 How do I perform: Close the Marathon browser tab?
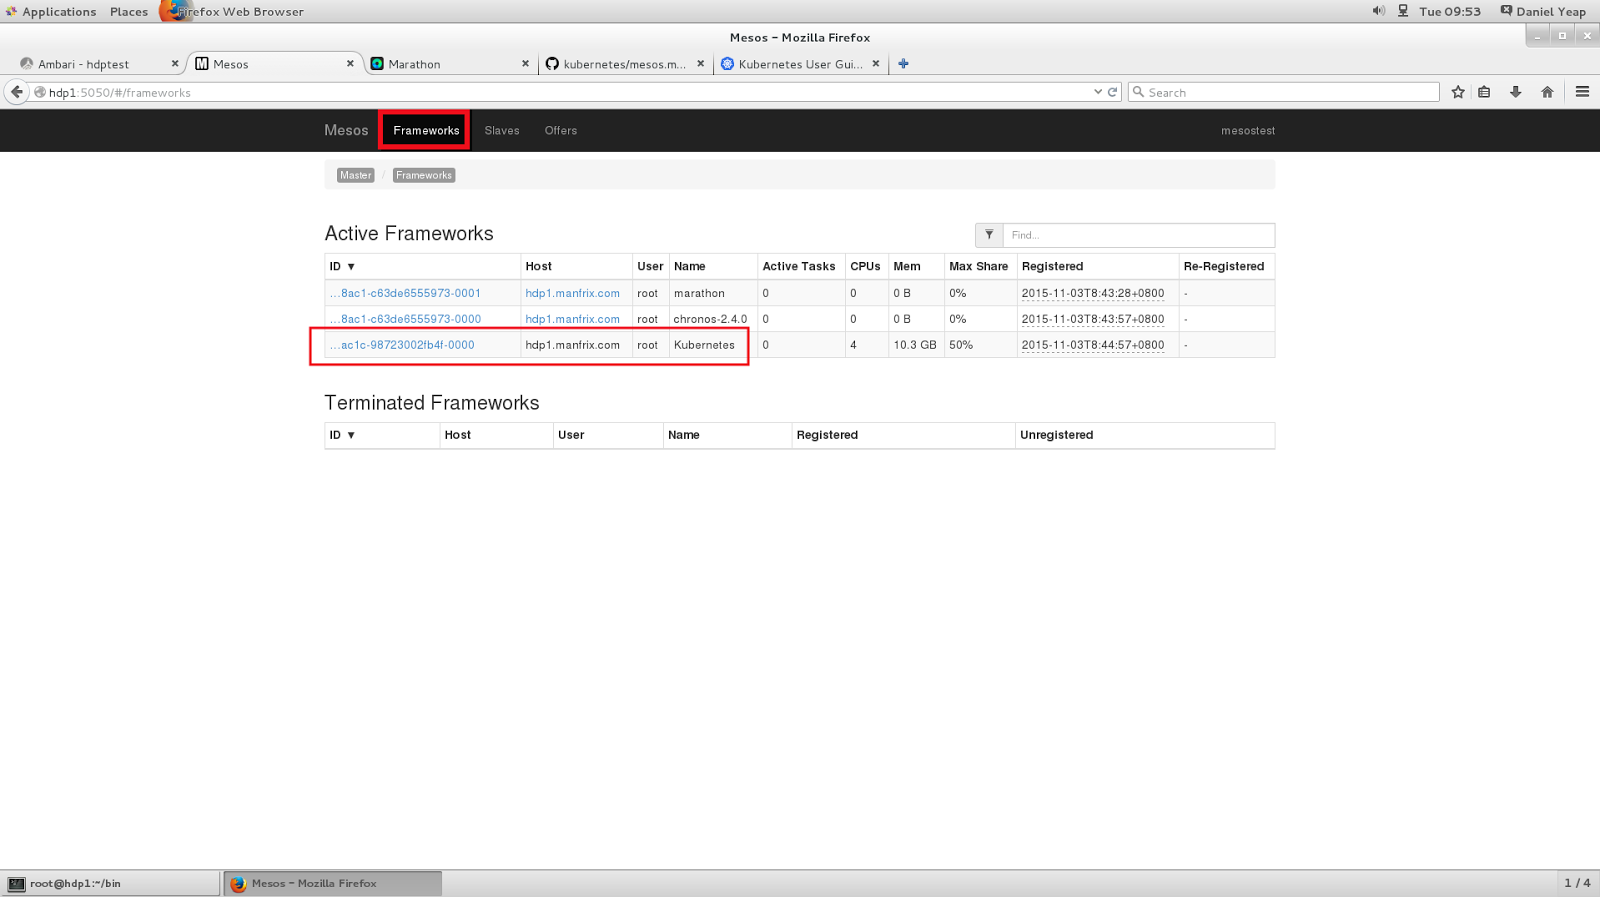click(x=525, y=64)
